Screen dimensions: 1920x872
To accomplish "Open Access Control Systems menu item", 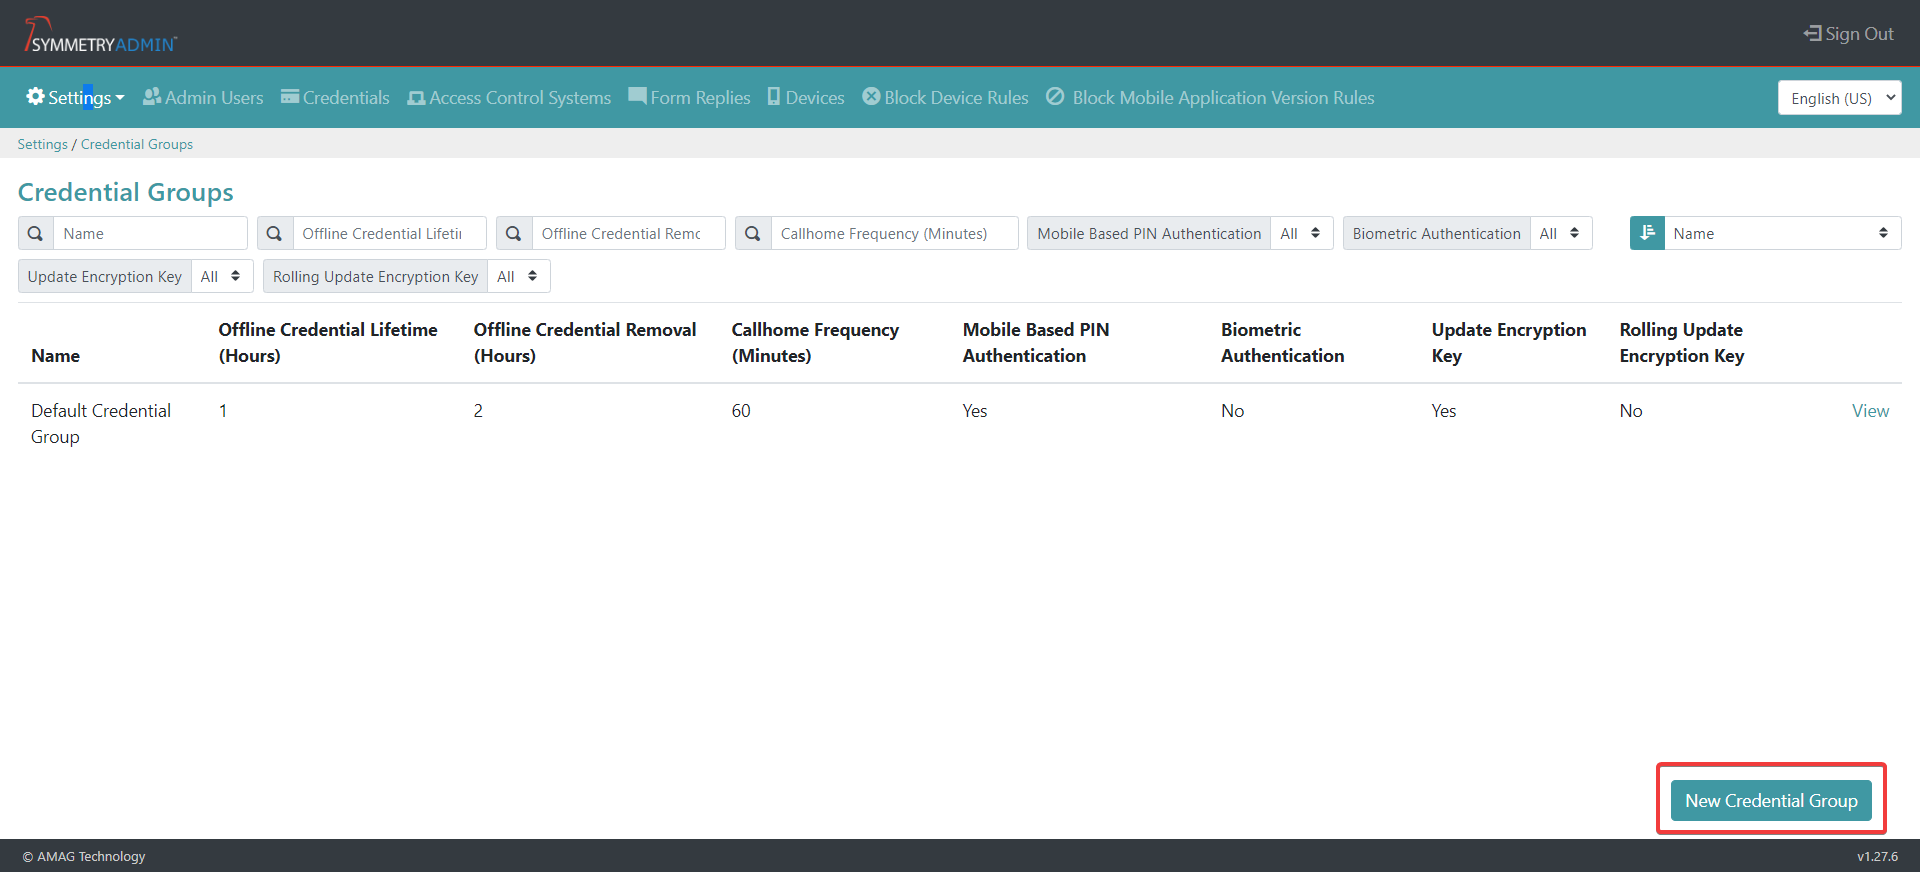I will click(x=509, y=97).
